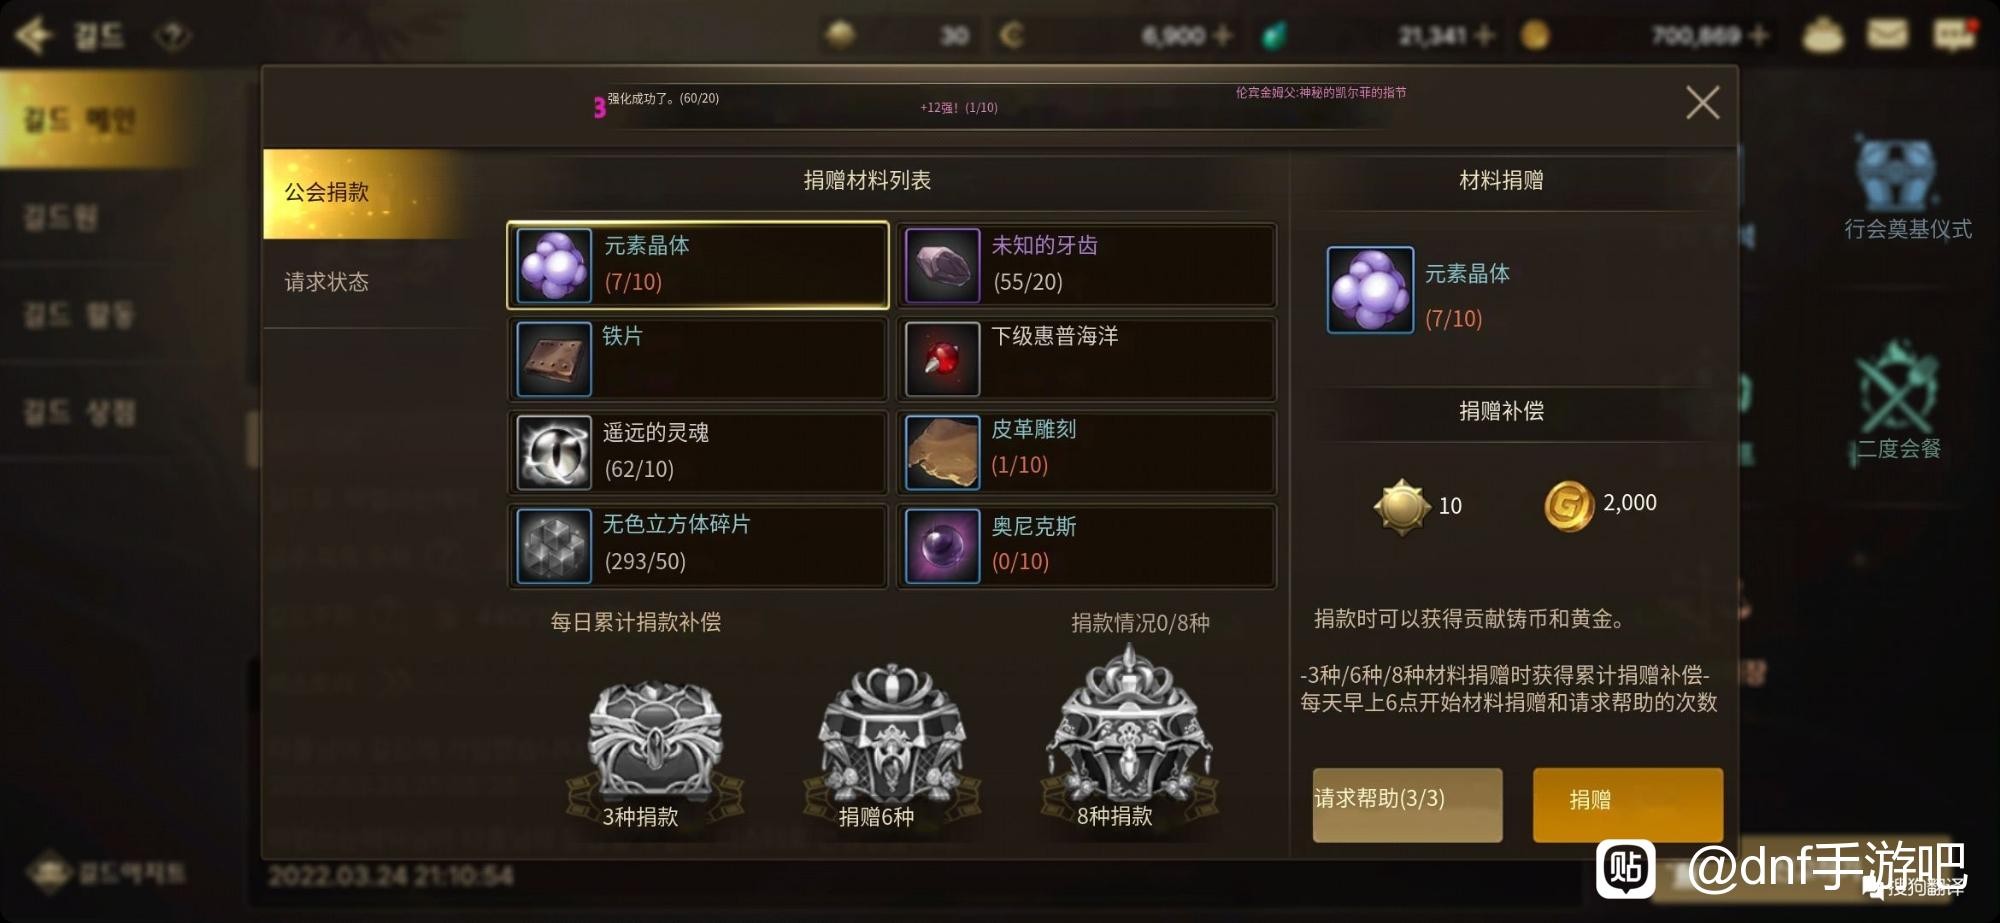Switch to the 公会捐款 tab
Viewport: 2000px width, 923px height.
coord(363,193)
